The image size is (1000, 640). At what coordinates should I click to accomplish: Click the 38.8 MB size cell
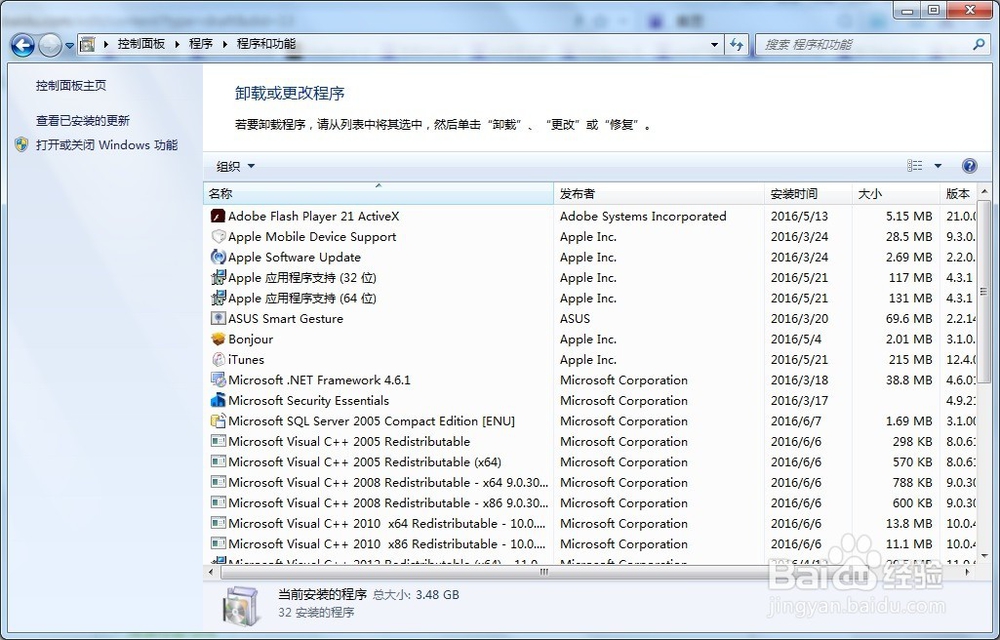point(909,380)
